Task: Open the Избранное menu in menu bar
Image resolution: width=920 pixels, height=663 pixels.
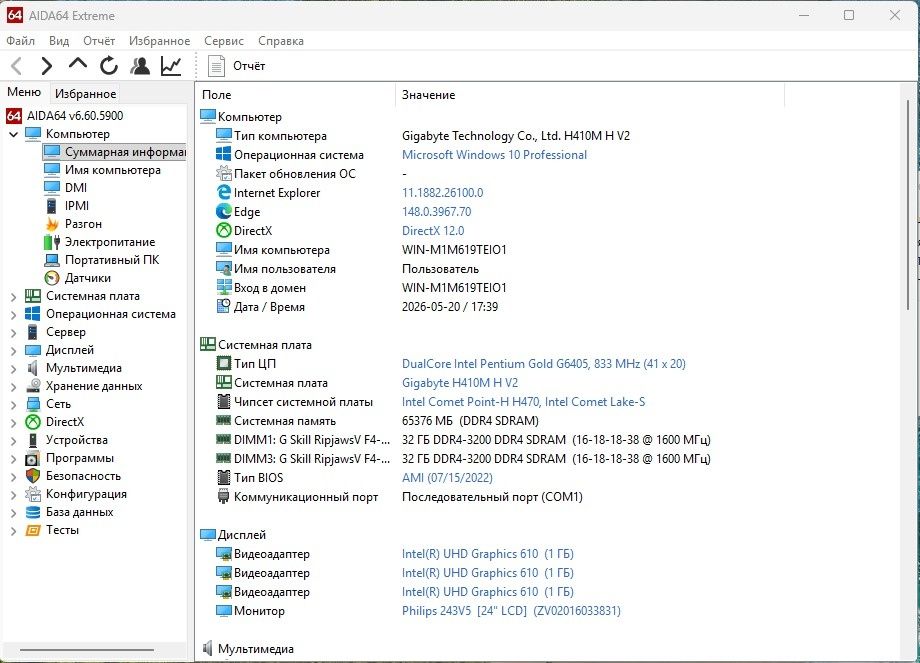Action: [160, 41]
